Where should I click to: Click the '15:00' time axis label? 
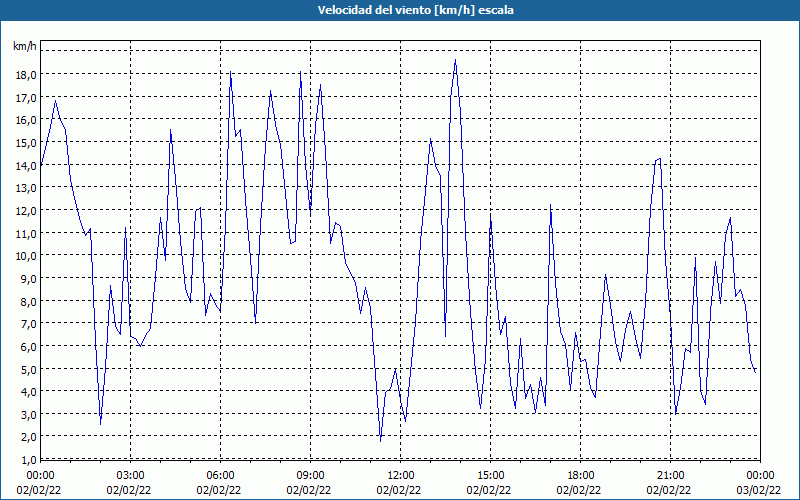point(490,476)
